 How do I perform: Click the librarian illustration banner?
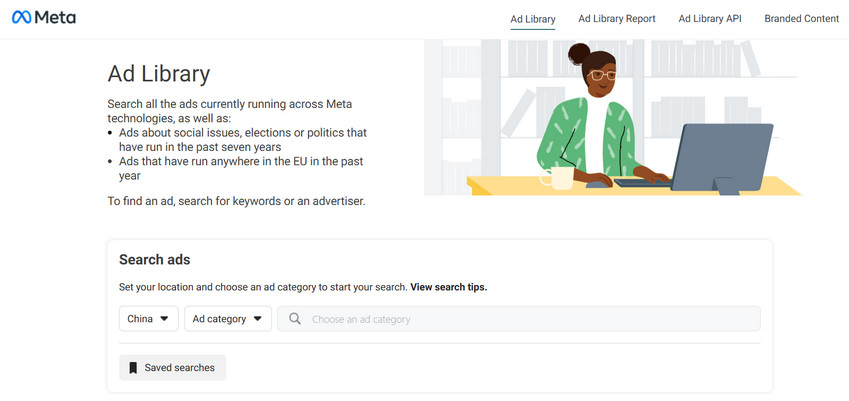tap(612, 117)
